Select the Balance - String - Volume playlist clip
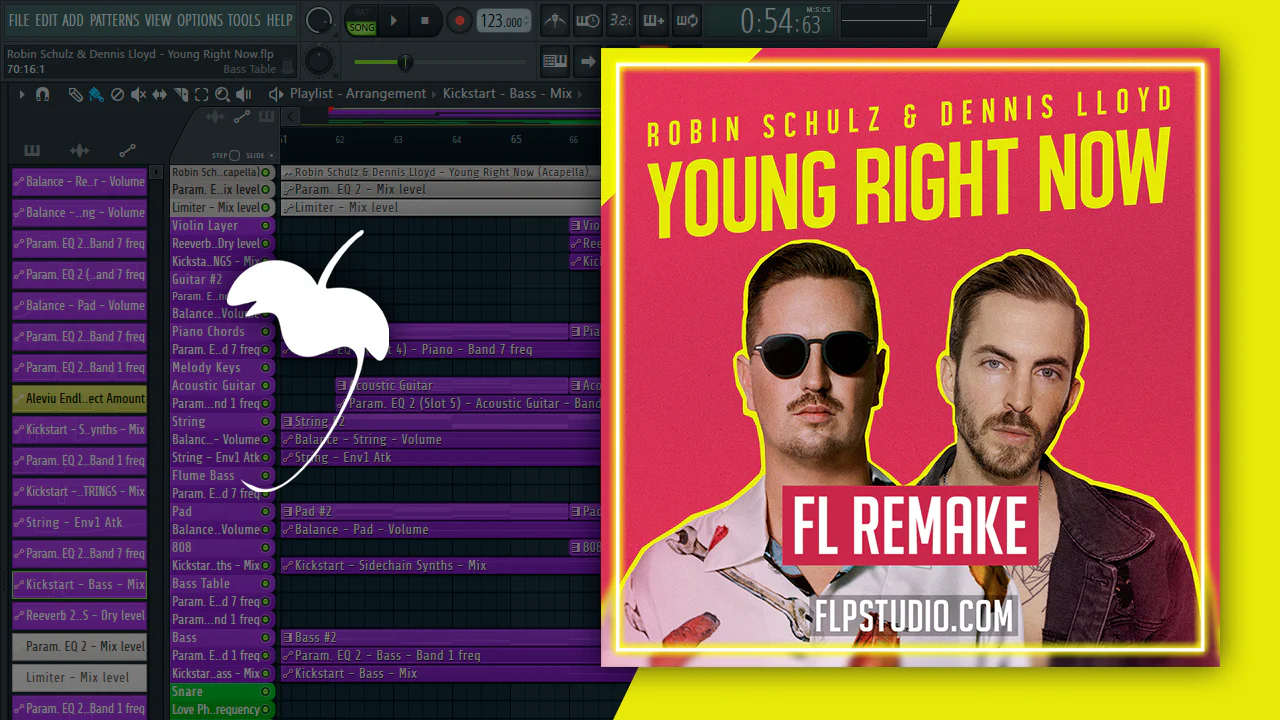The height and width of the screenshot is (720, 1280). pyautogui.click(x=440, y=440)
